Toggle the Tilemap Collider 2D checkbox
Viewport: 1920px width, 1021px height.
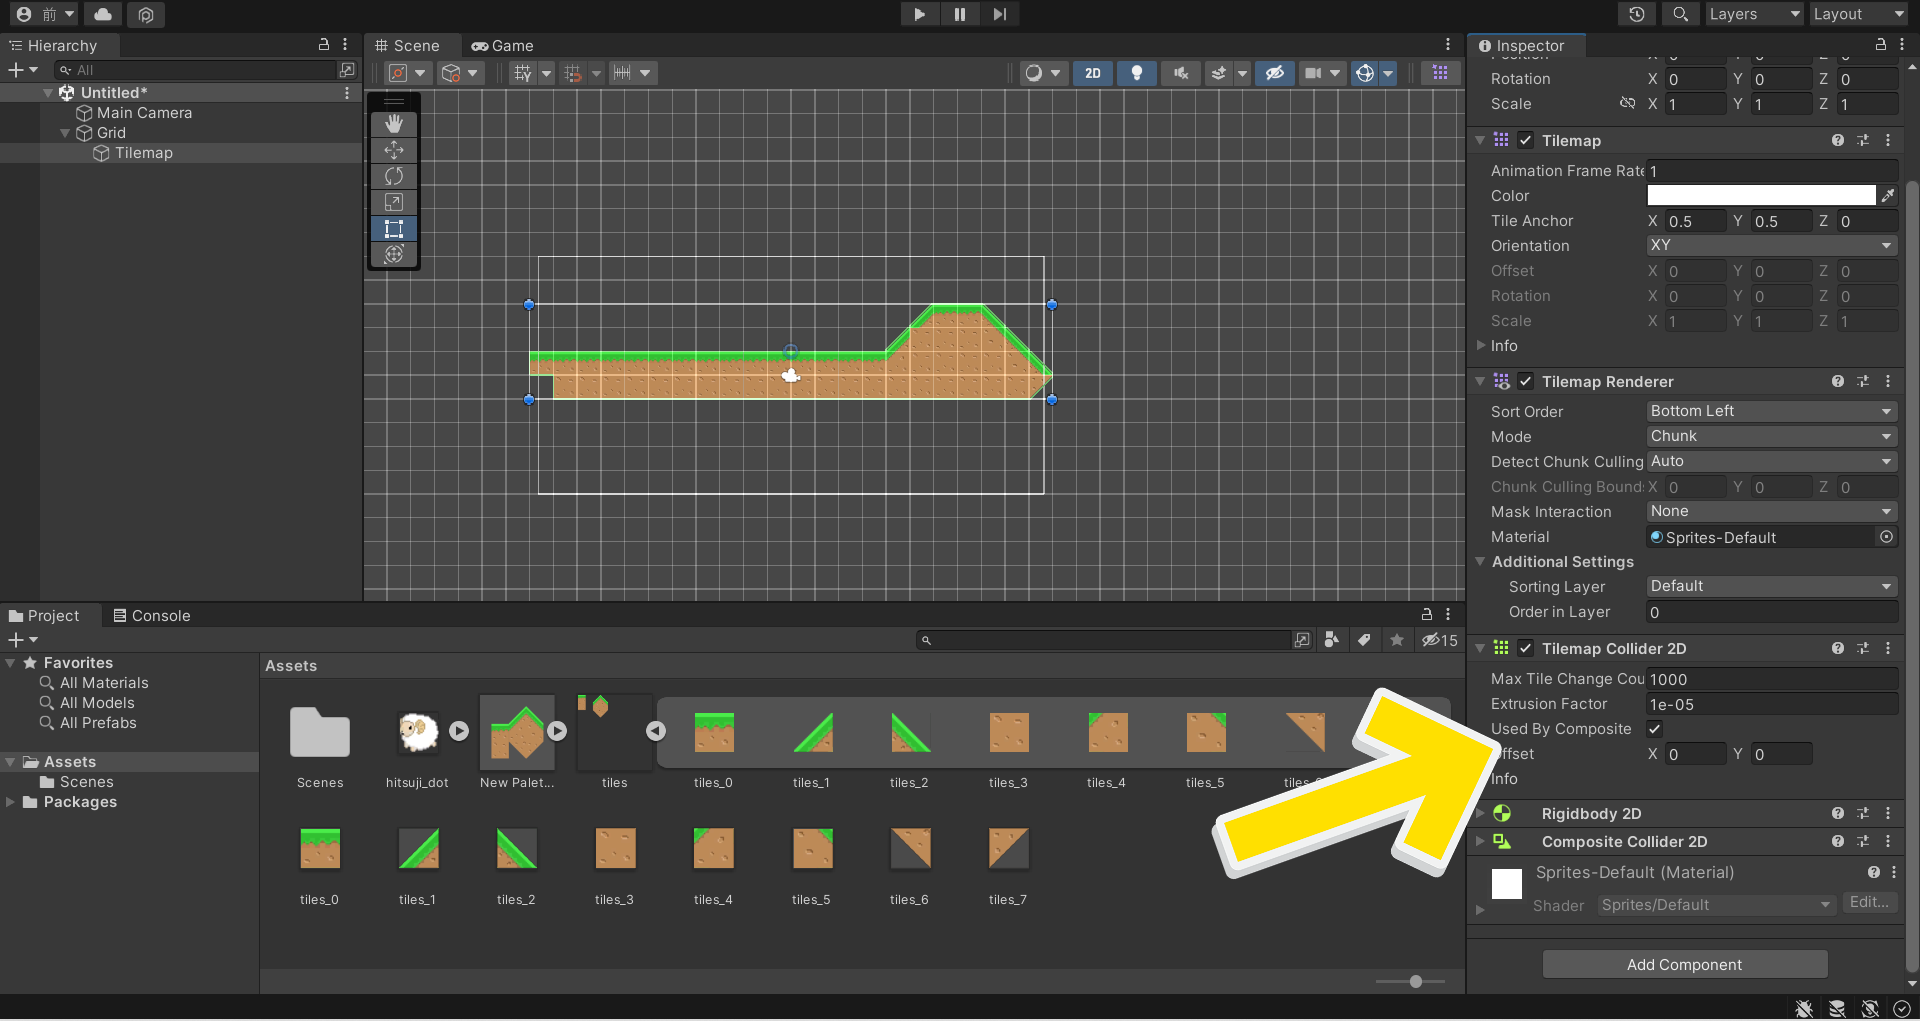[x=1526, y=649]
